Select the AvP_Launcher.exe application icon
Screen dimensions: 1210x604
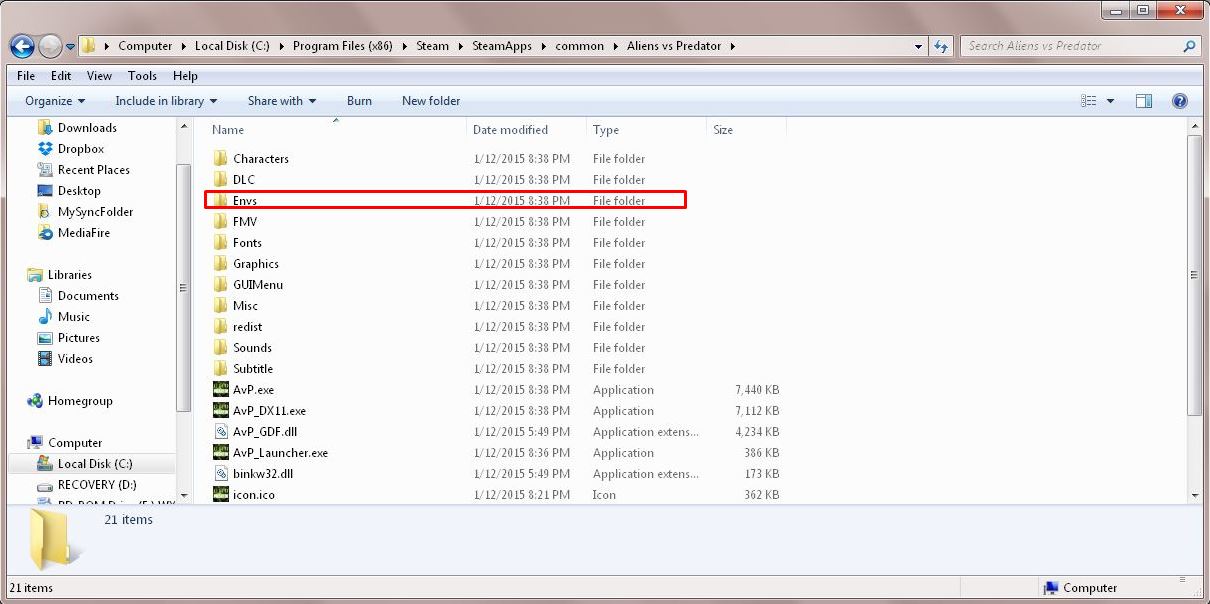coord(221,453)
